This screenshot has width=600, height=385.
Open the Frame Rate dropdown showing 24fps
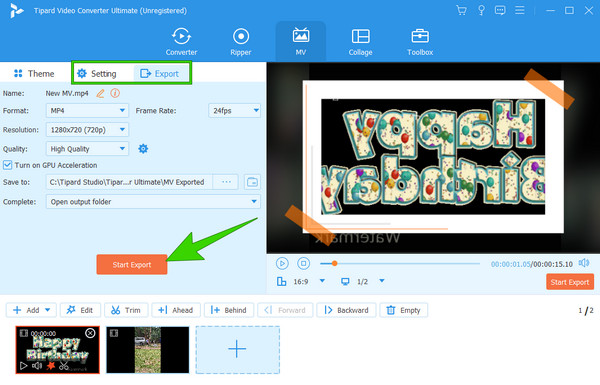click(235, 111)
